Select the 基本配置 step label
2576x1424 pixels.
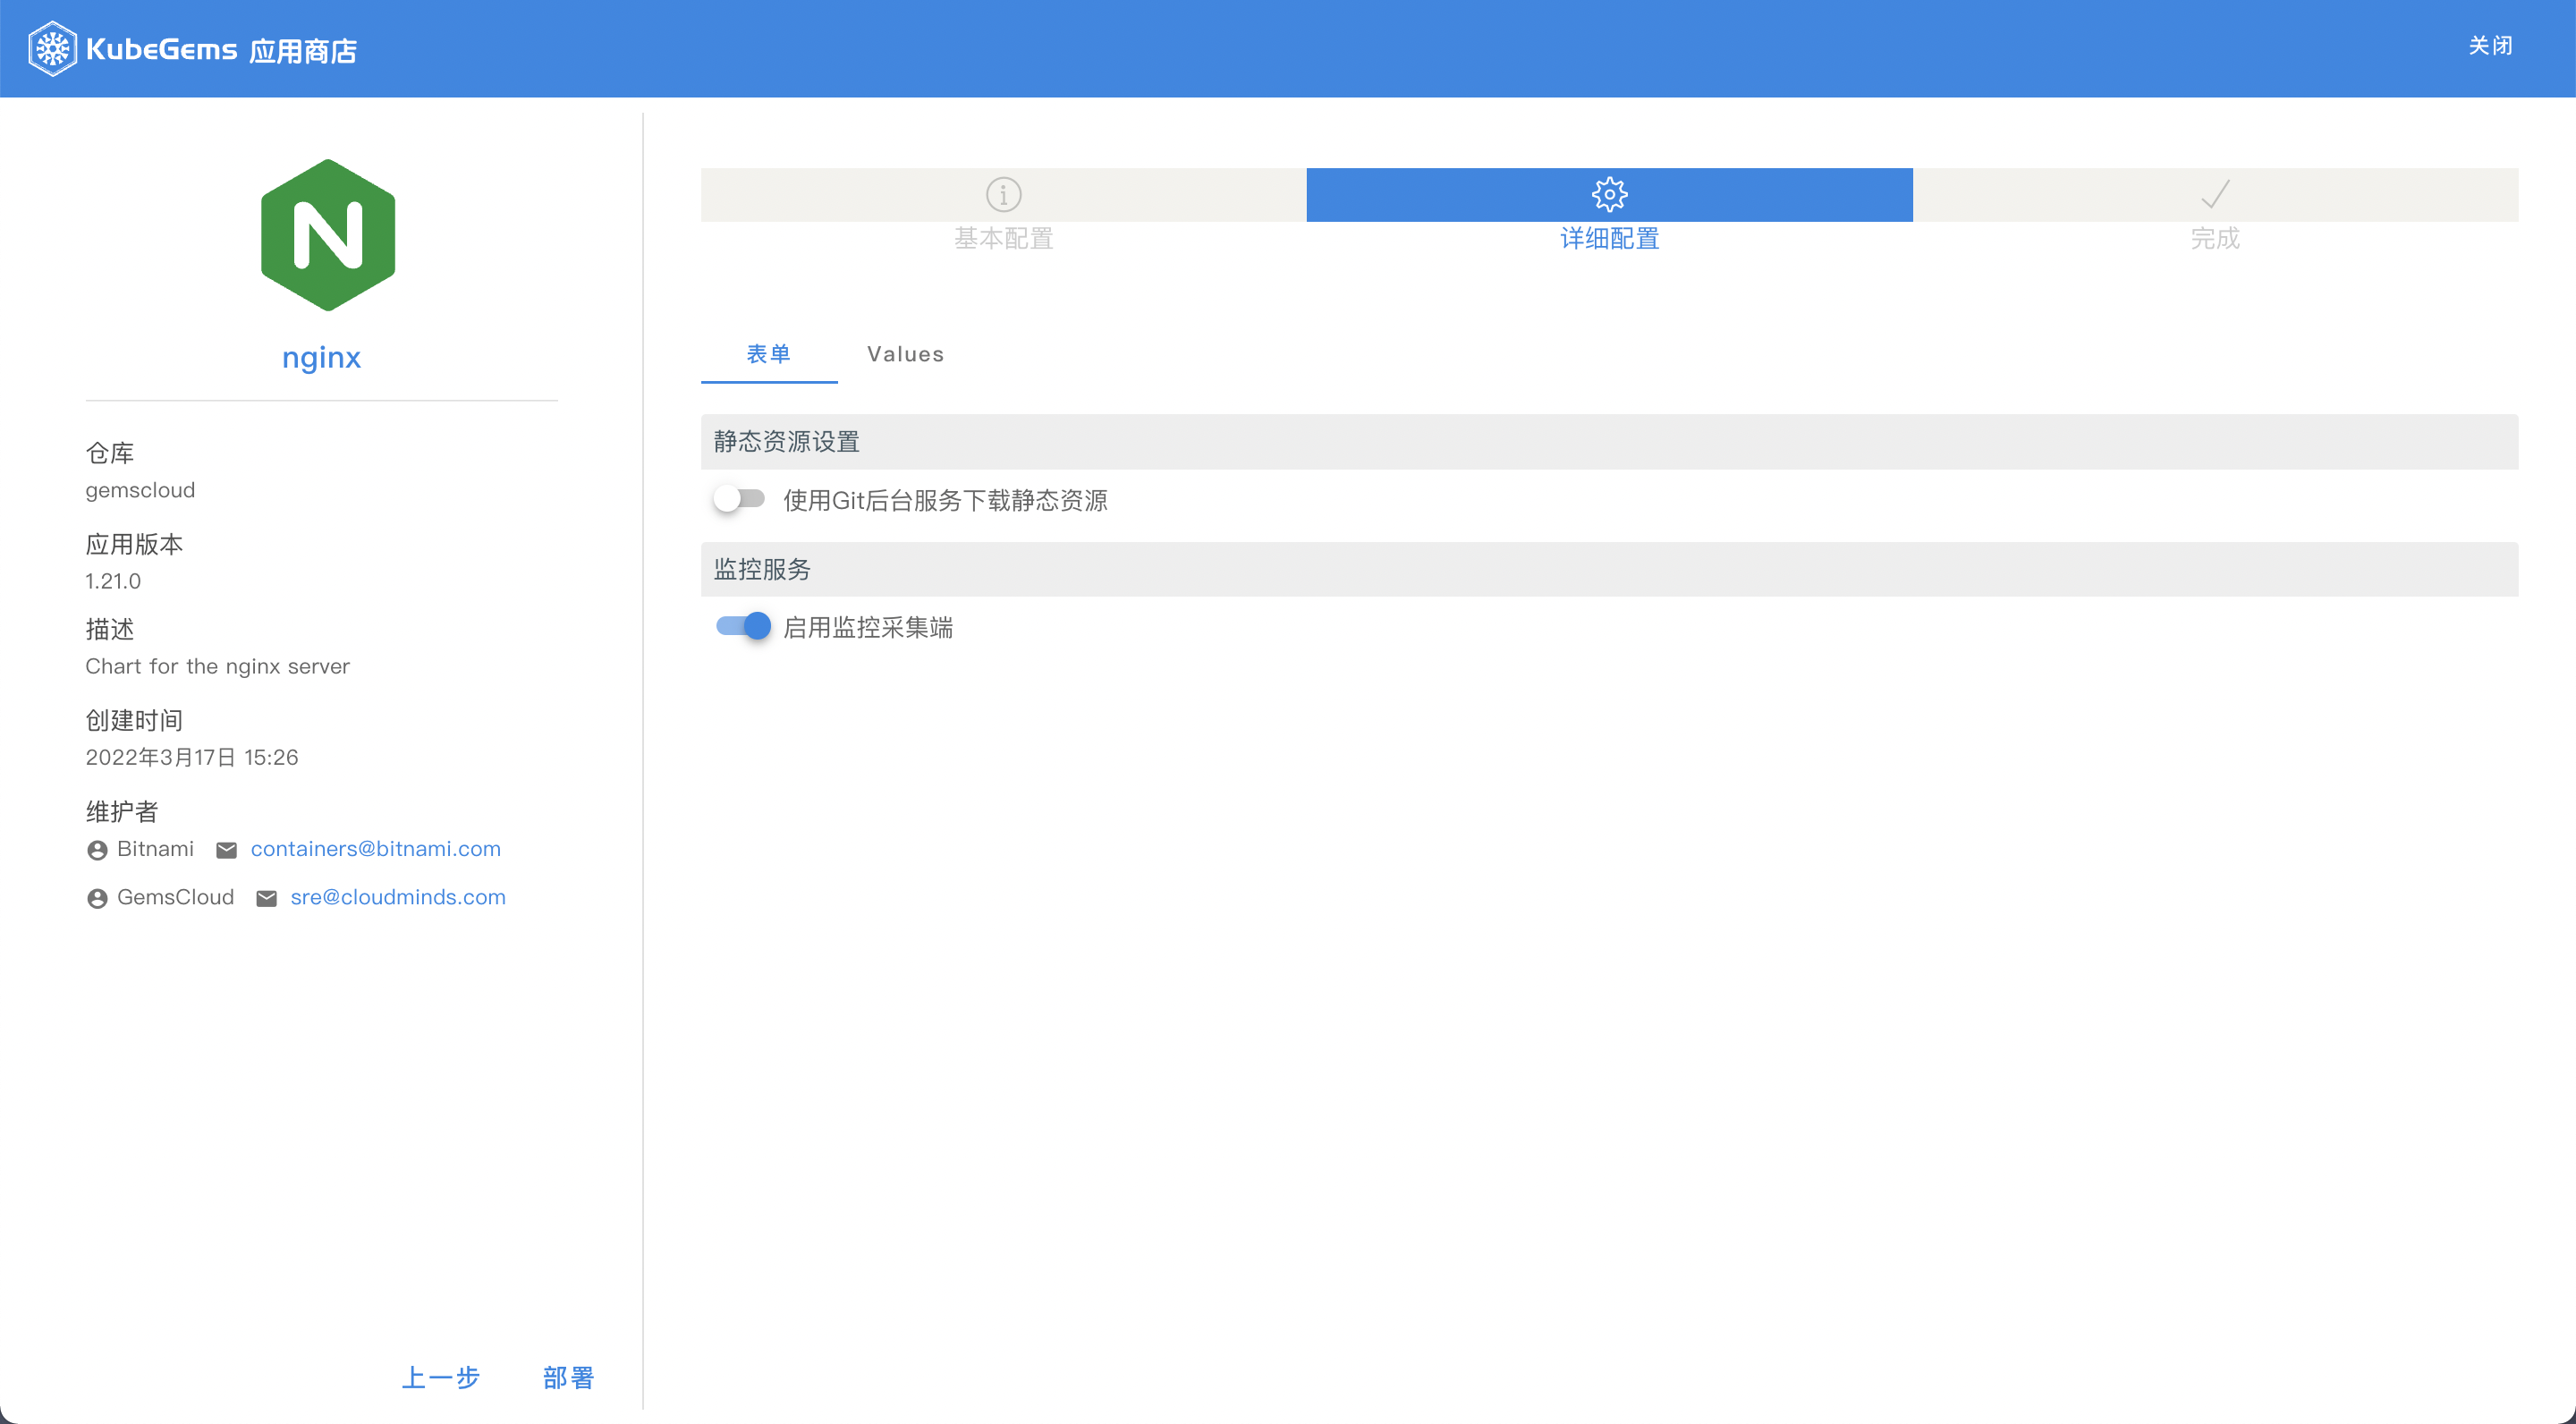click(x=1003, y=238)
